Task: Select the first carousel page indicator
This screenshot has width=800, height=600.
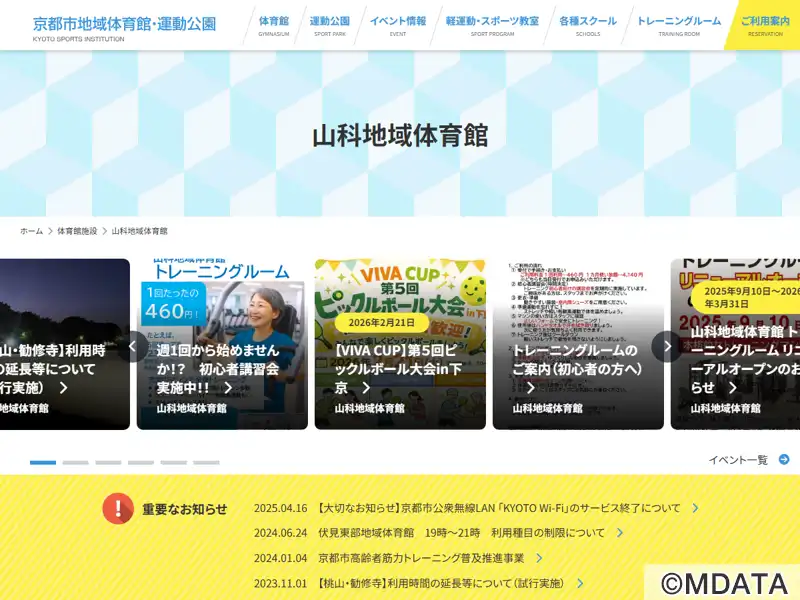Action: (x=43, y=463)
